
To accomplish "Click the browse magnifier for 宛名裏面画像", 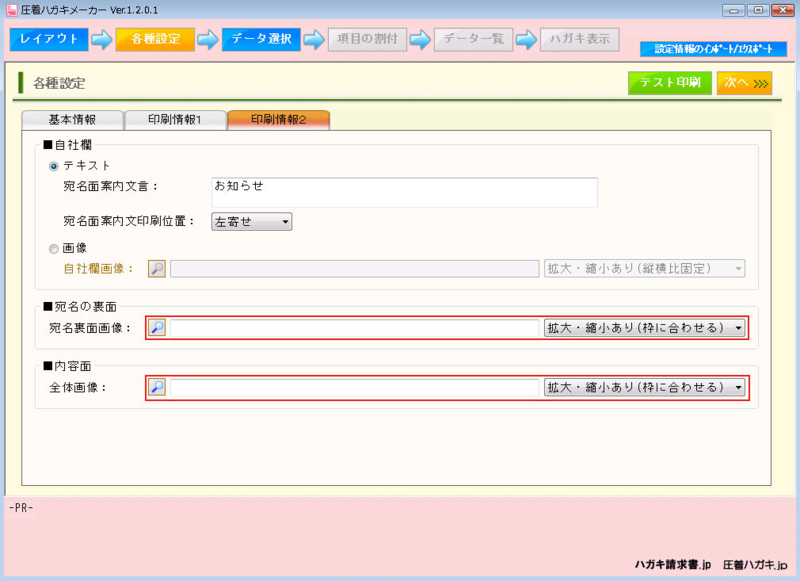I will pos(157,327).
